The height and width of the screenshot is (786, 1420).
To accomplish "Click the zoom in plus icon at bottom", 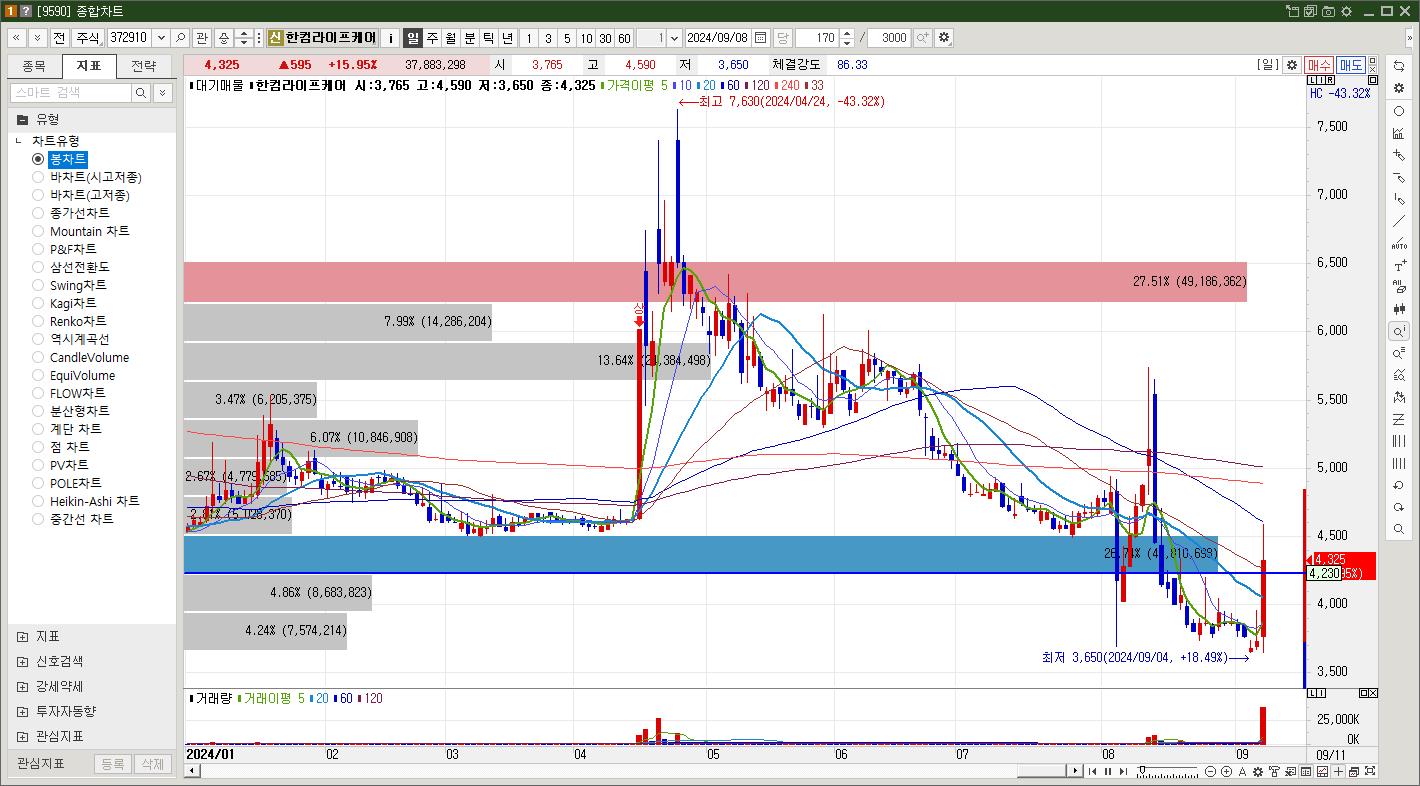I will coord(1226,771).
